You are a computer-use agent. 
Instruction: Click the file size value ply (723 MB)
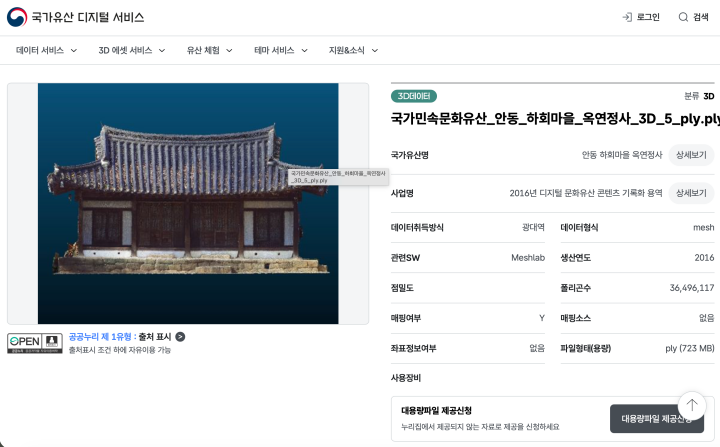tap(690, 348)
